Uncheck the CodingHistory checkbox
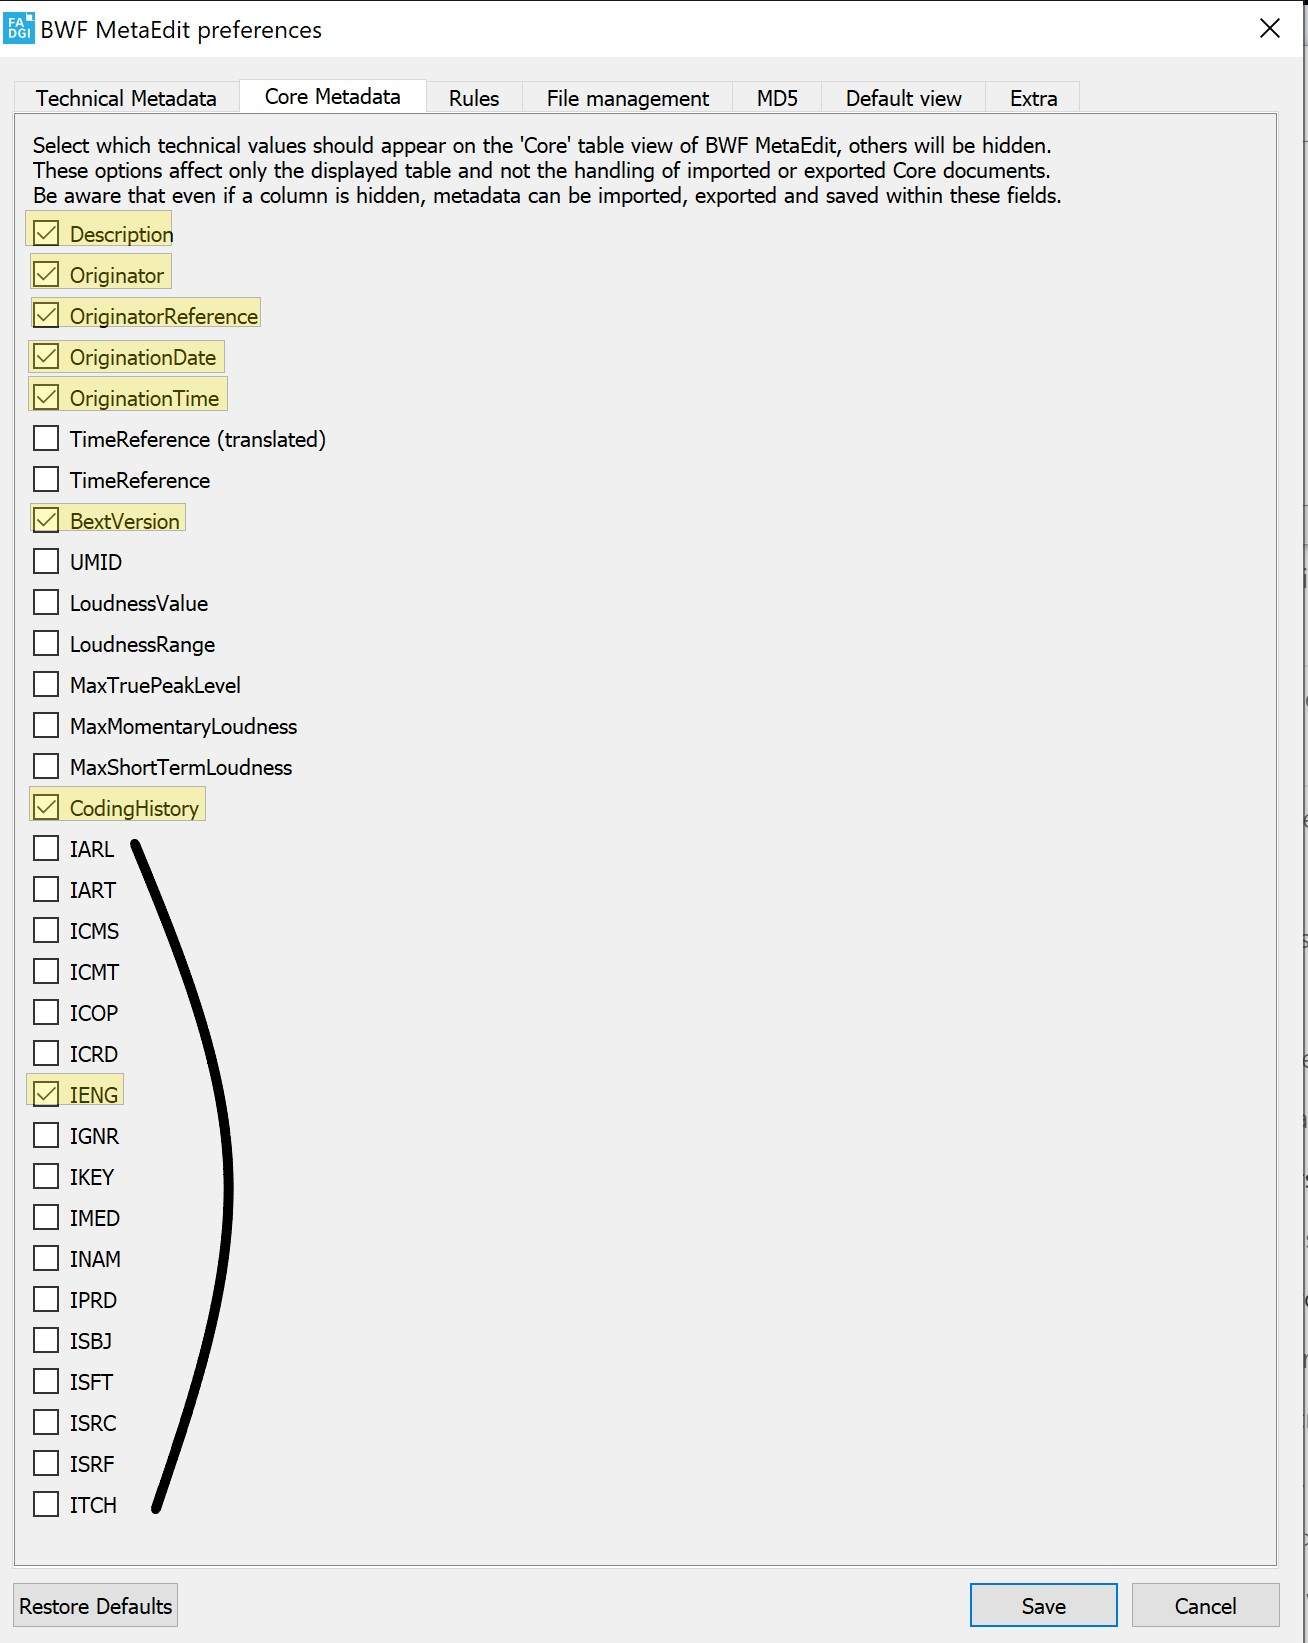1308x1643 pixels. 46,807
